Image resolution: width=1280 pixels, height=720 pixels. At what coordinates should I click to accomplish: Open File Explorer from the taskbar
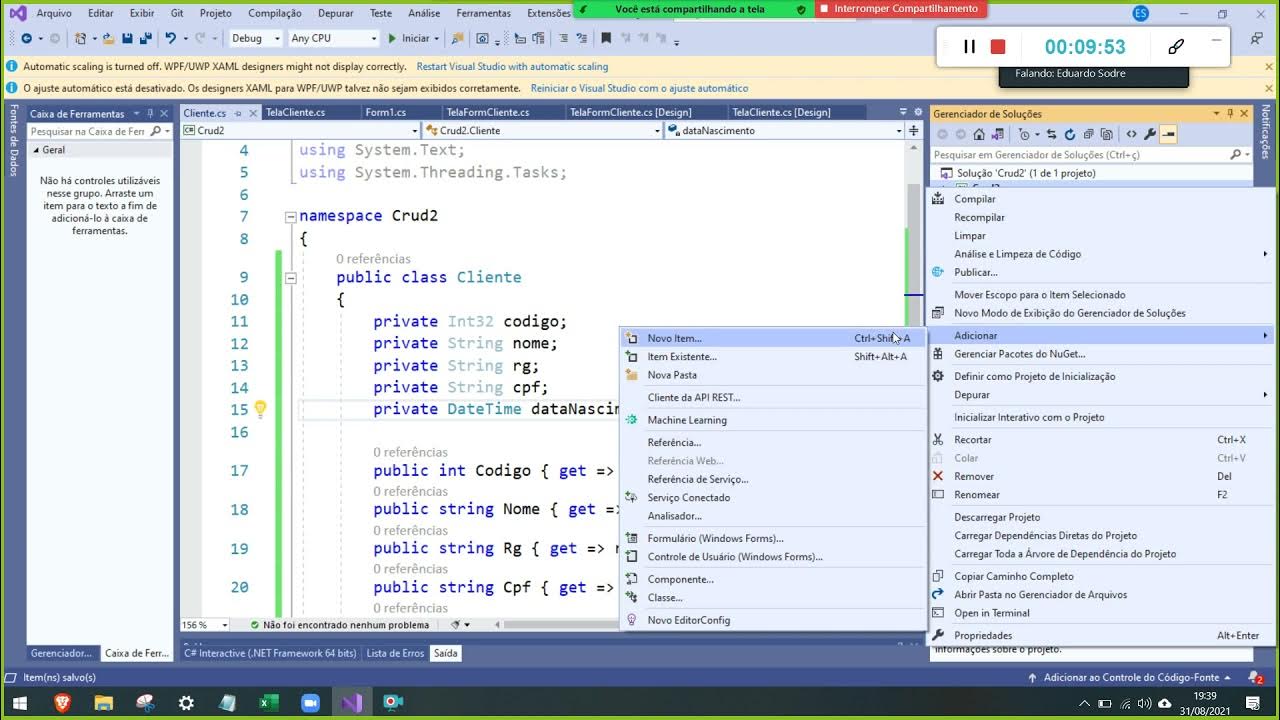[x=104, y=703]
